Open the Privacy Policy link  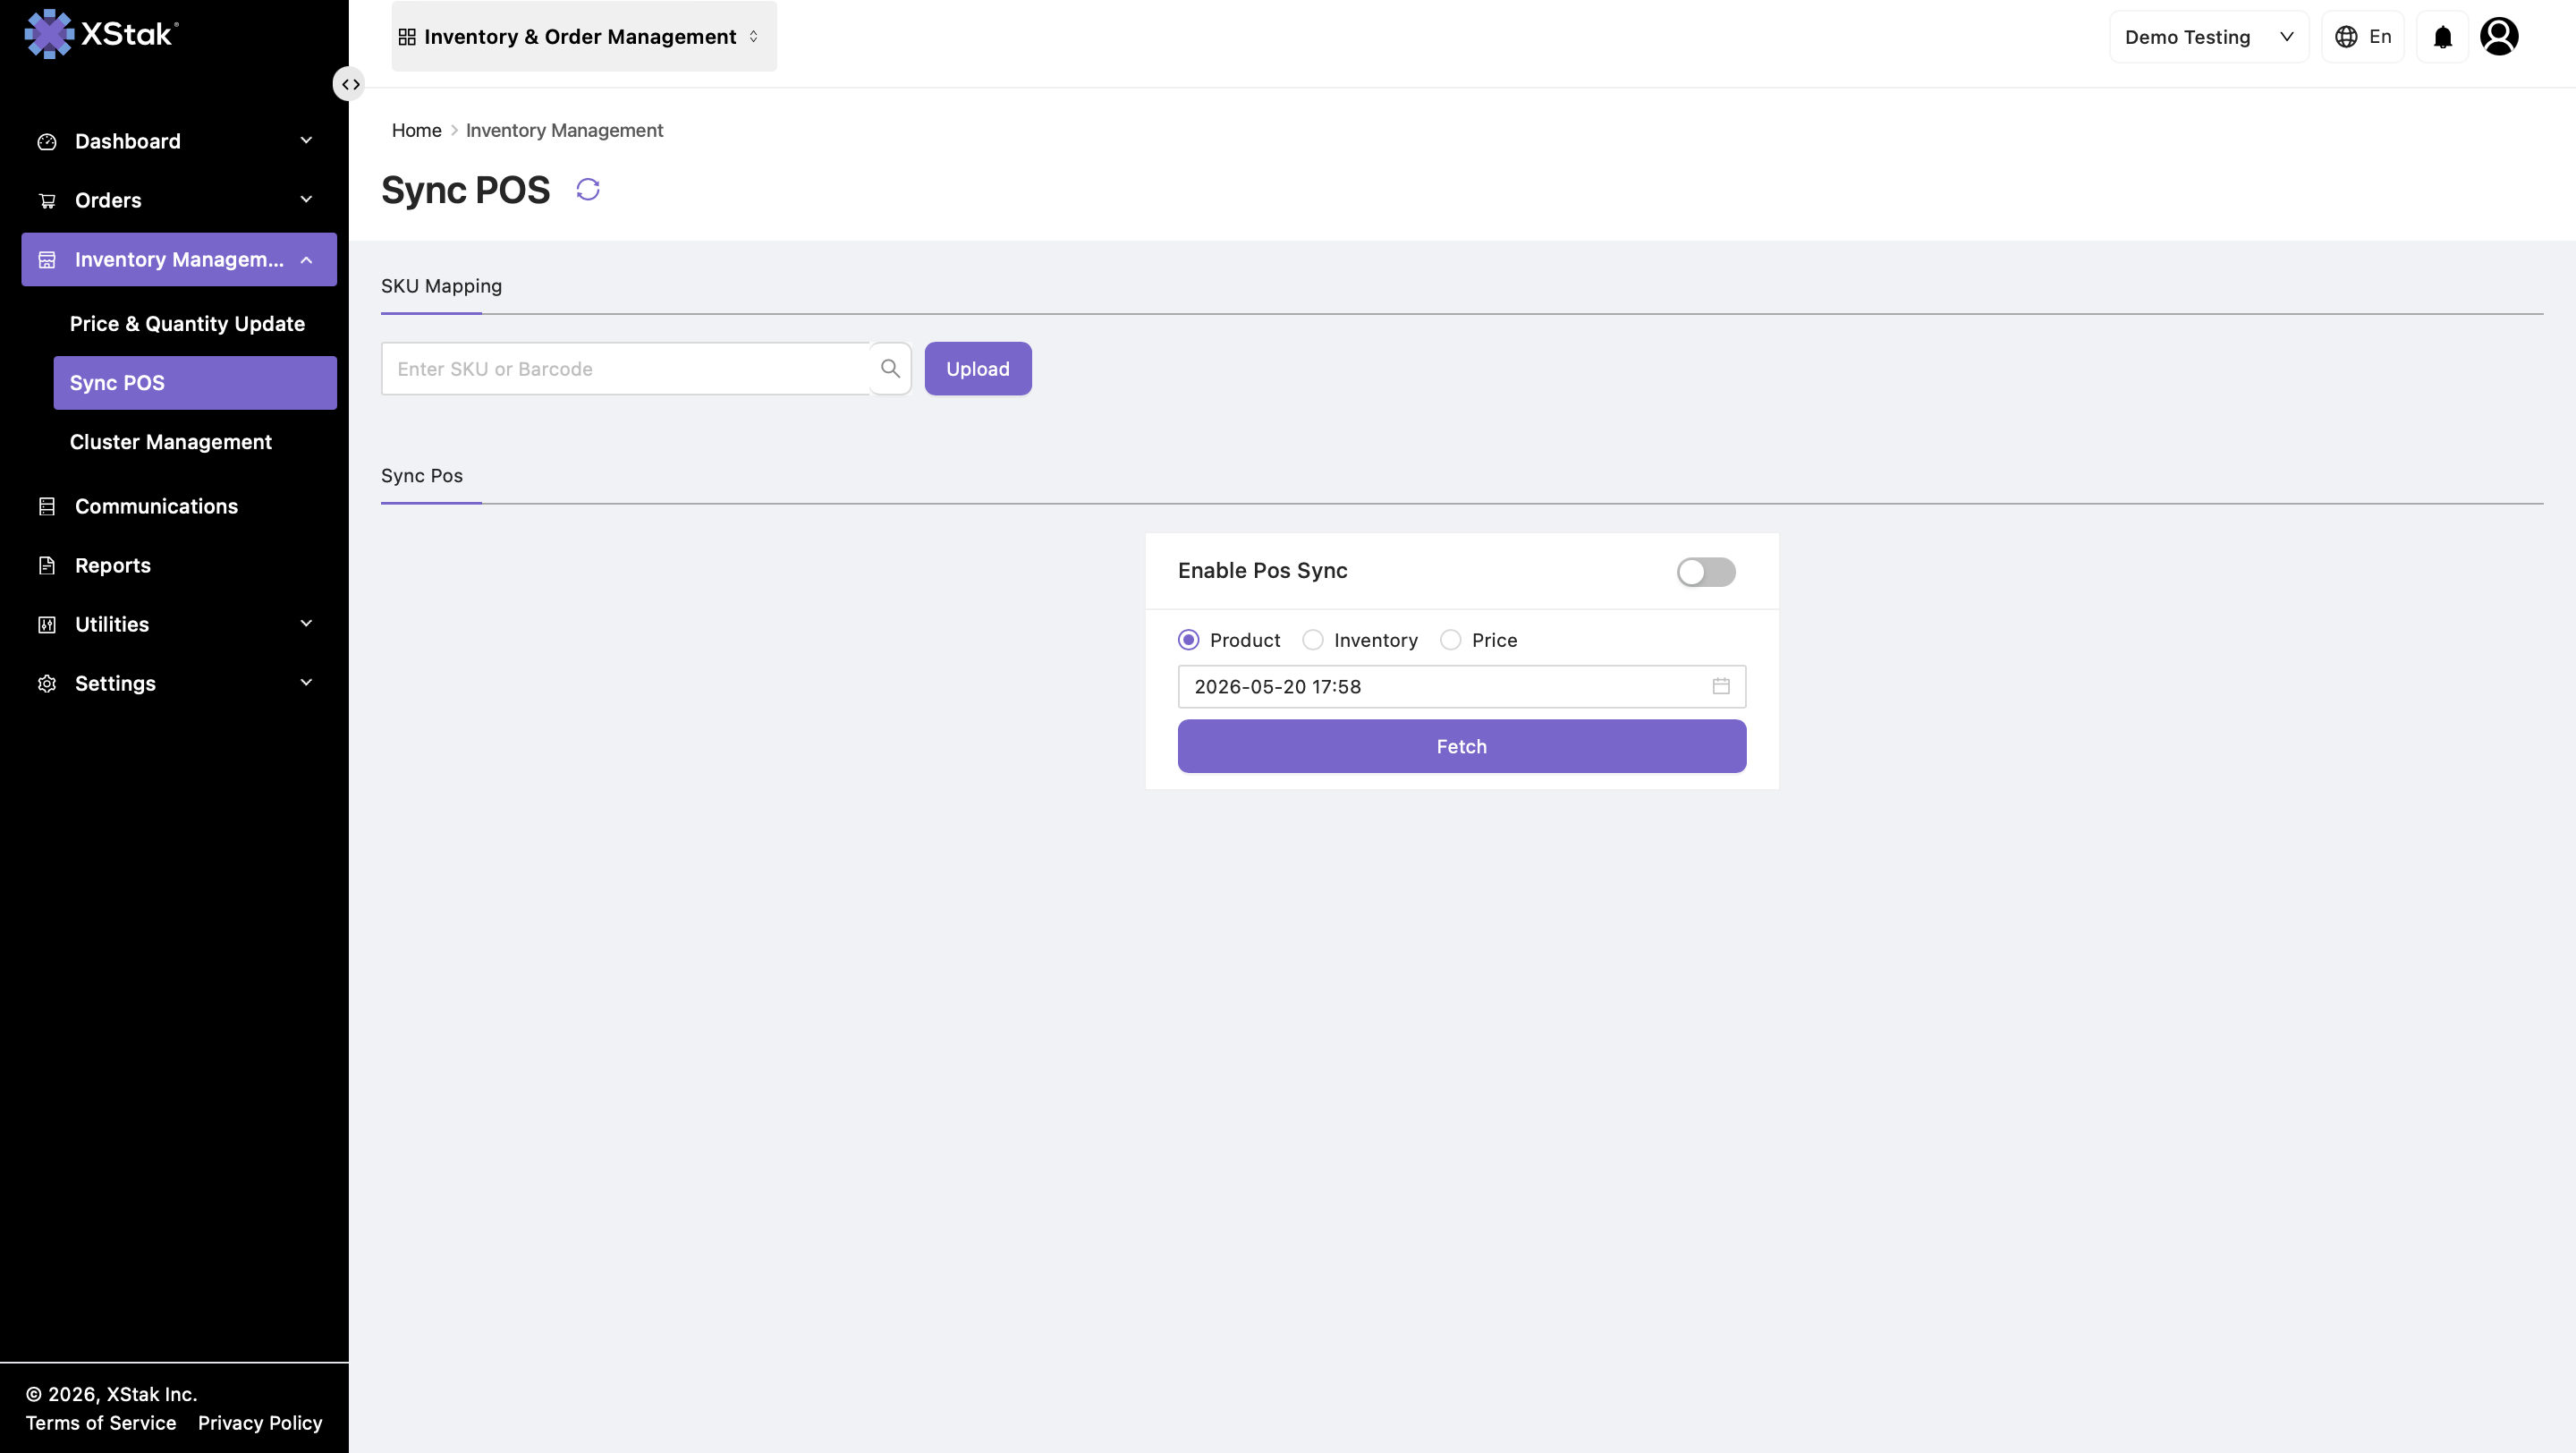[260, 1422]
